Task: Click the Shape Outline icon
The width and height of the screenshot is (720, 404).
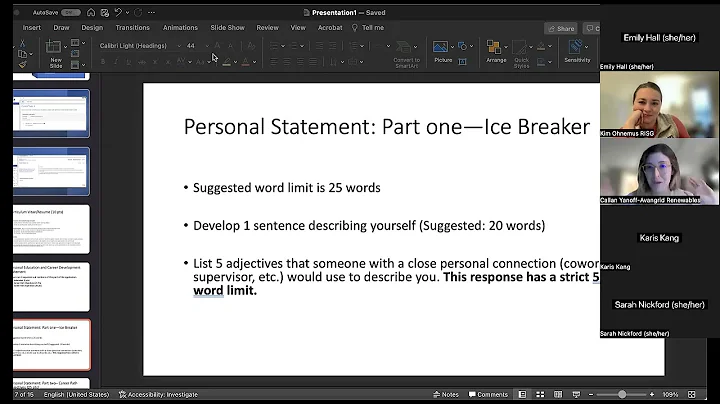Action: click(x=541, y=62)
